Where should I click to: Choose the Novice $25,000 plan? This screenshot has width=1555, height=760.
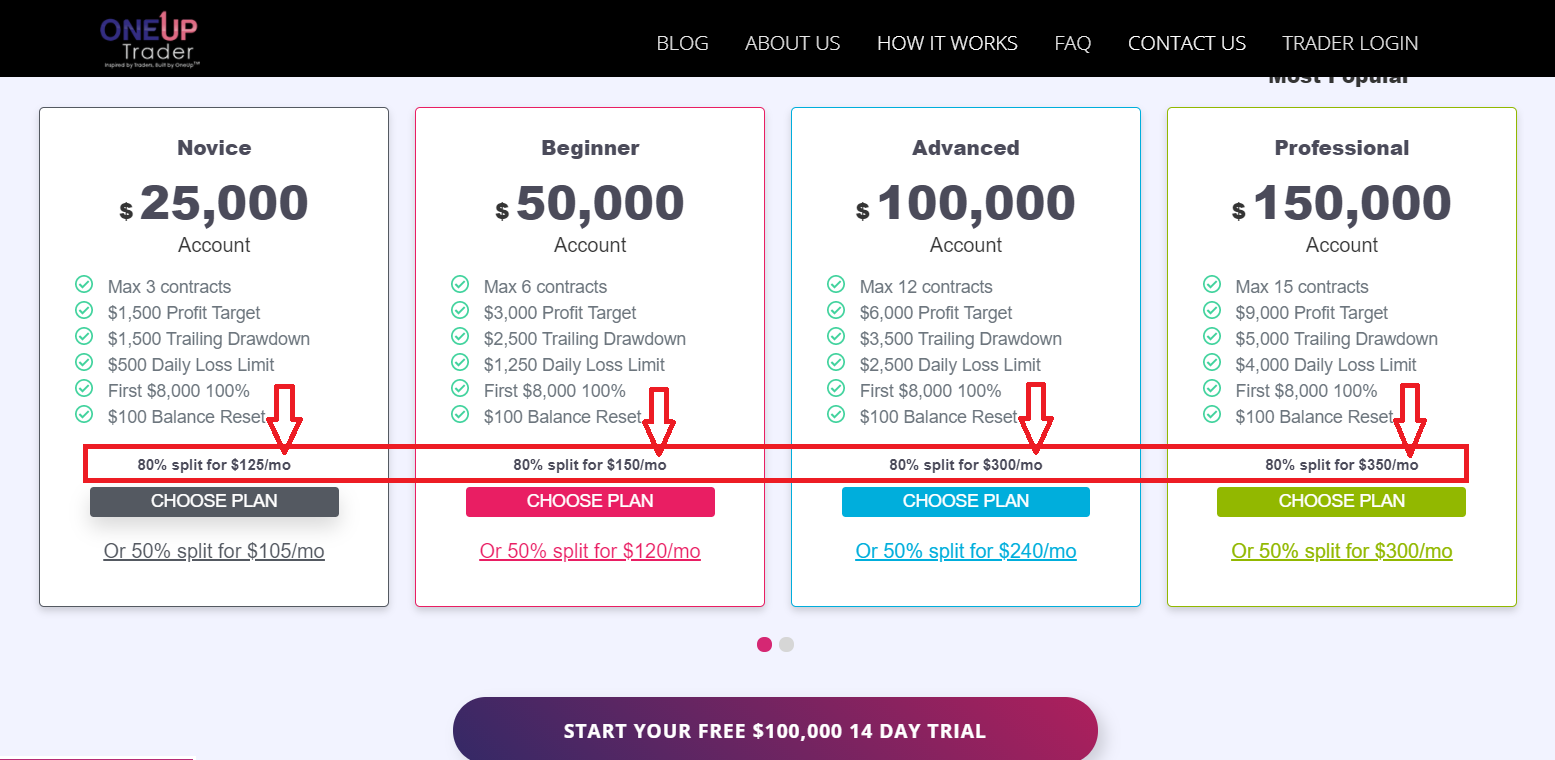click(x=214, y=501)
